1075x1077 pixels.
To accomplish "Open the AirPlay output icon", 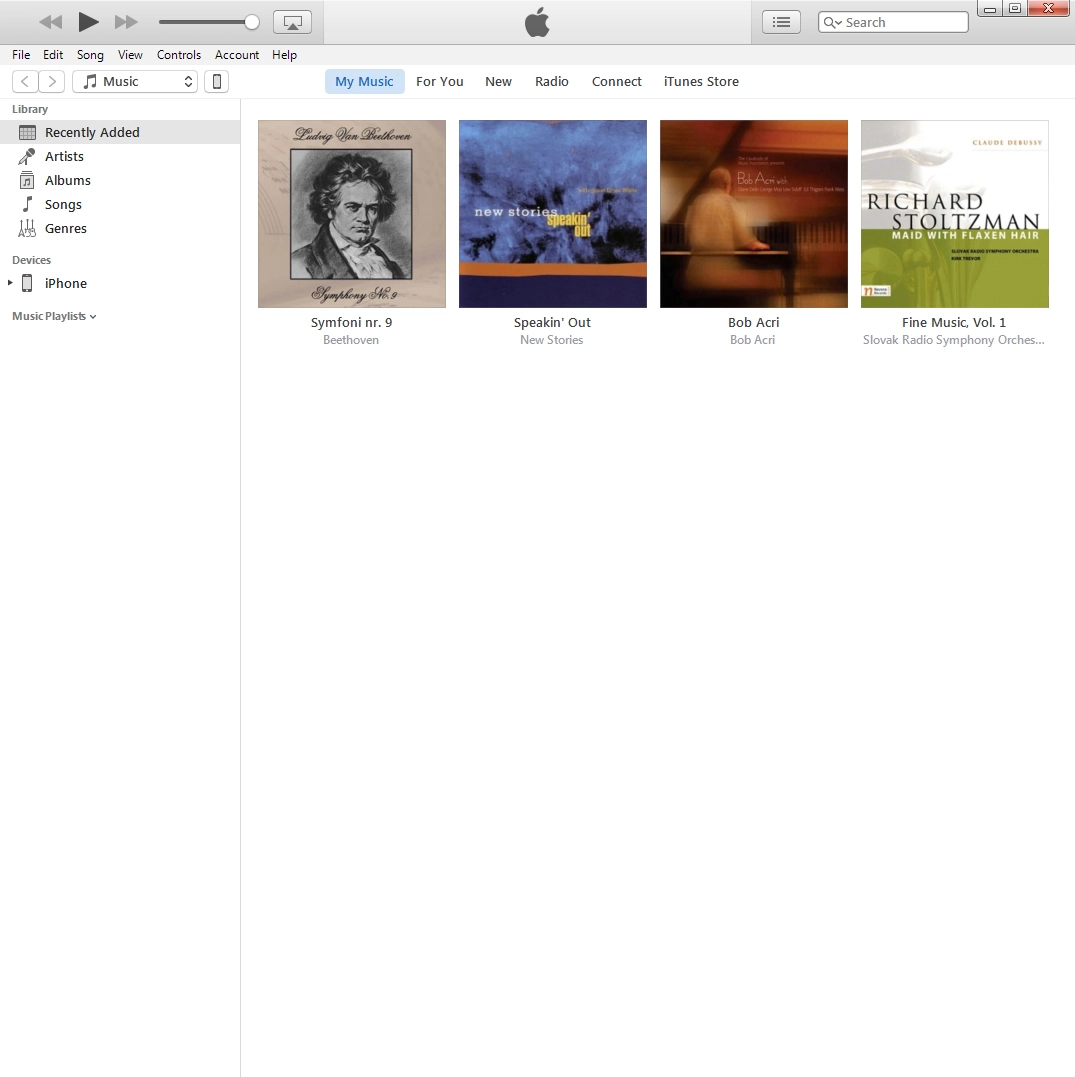I will point(292,22).
